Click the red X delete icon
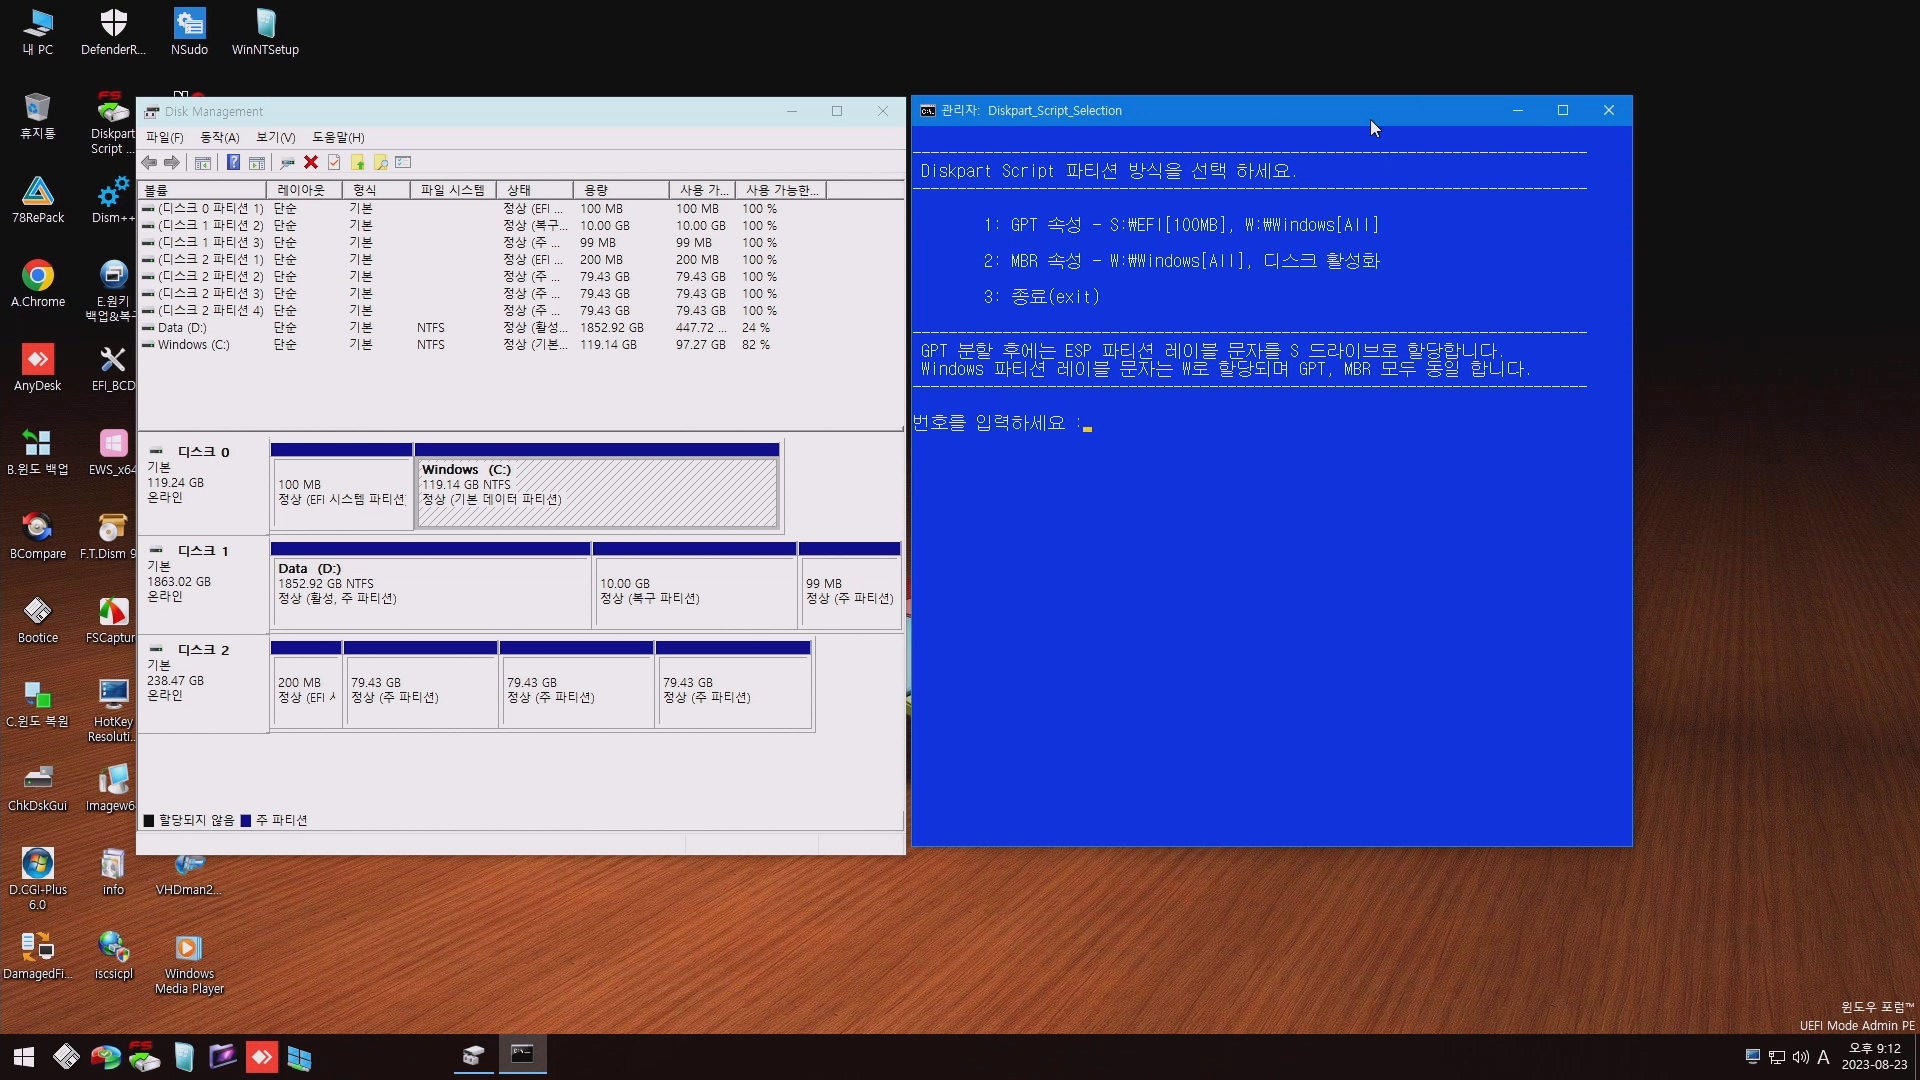The height and width of the screenshot is (1080, 1920). (311, 163)
